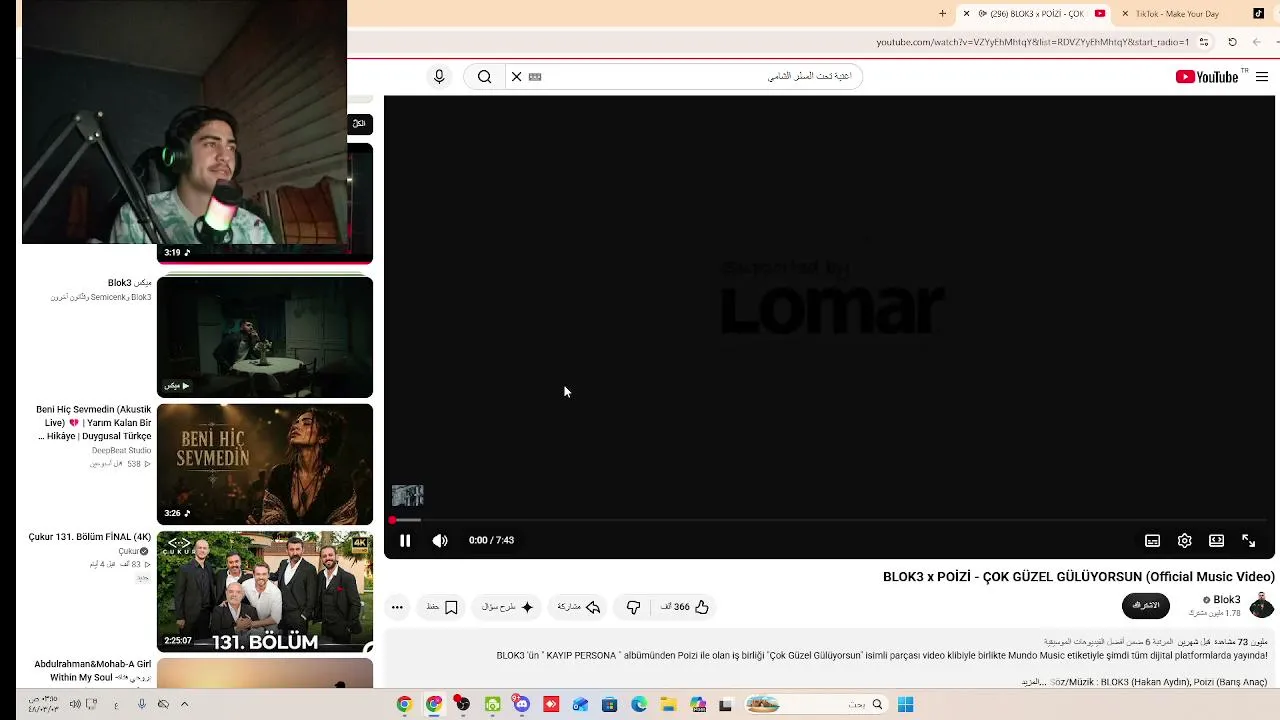Open the video player settings gear
The height and width of the screenshot is (720, 1280).
[x=1184, y=540]
